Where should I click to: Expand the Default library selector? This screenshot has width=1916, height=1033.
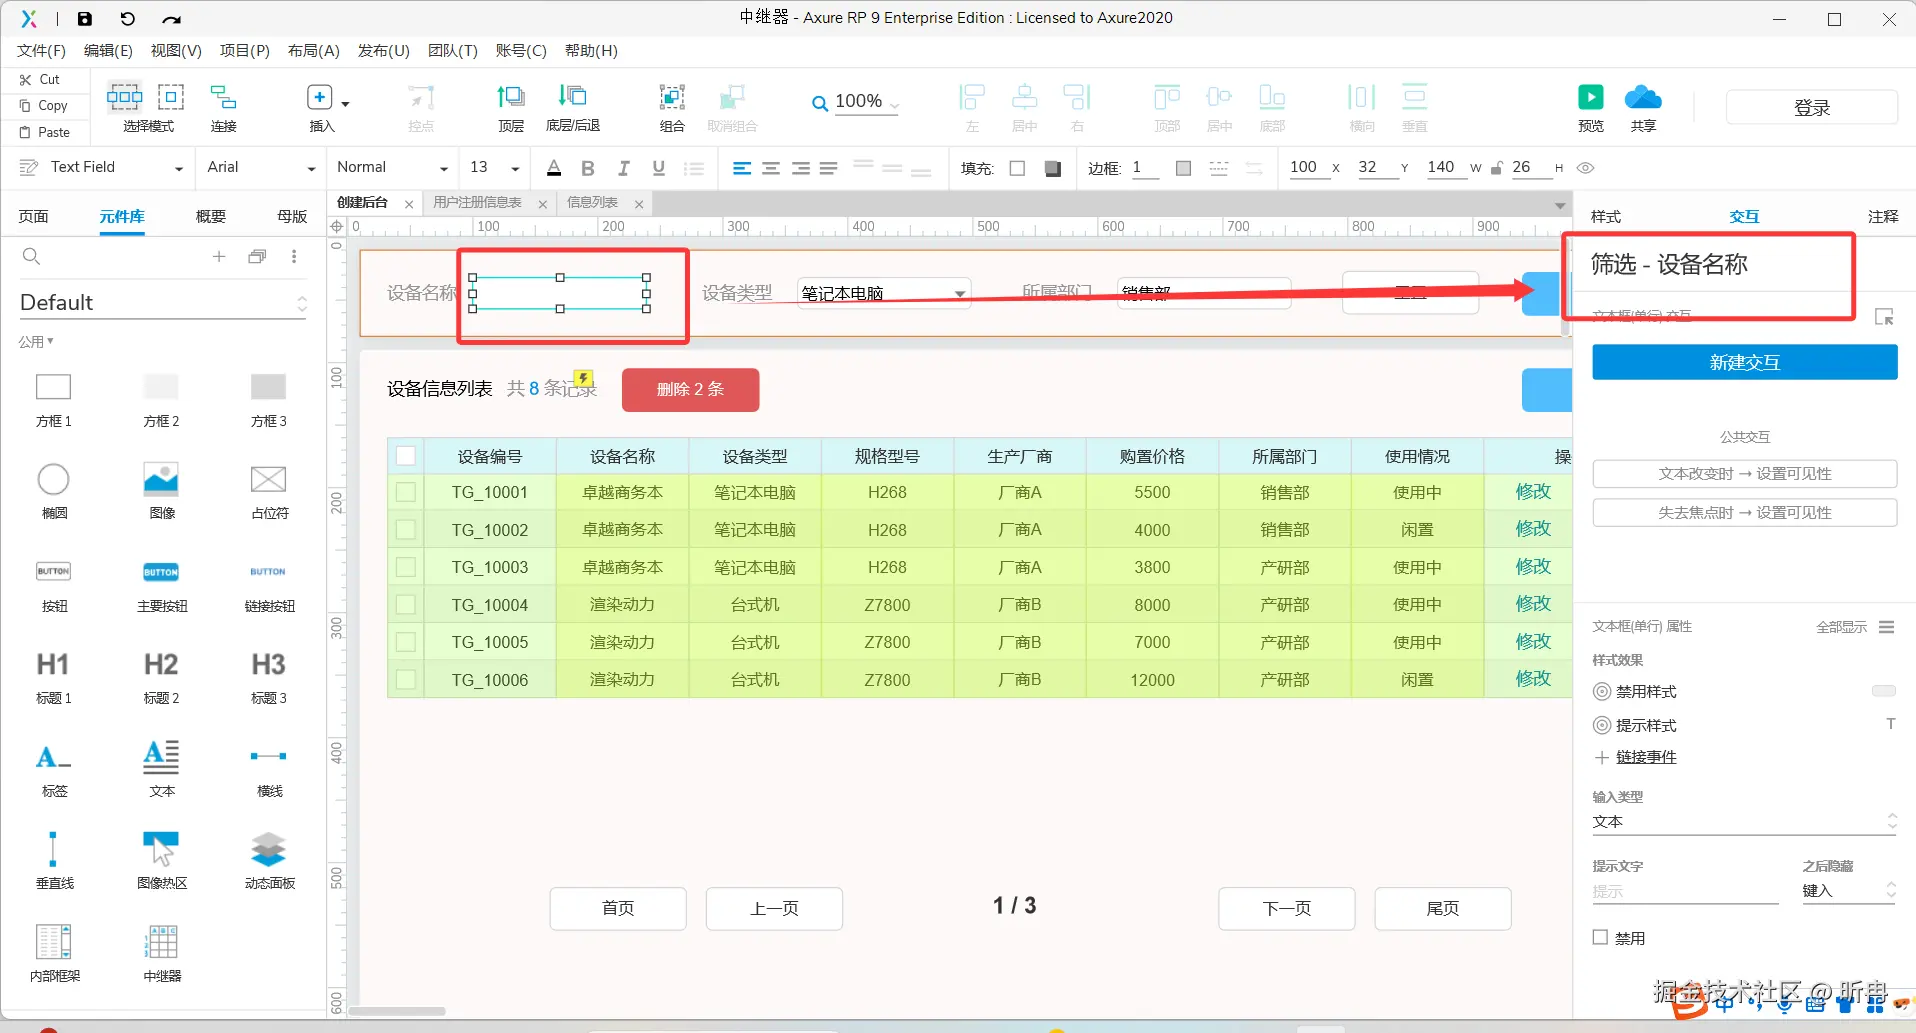[x=162, y=303]
